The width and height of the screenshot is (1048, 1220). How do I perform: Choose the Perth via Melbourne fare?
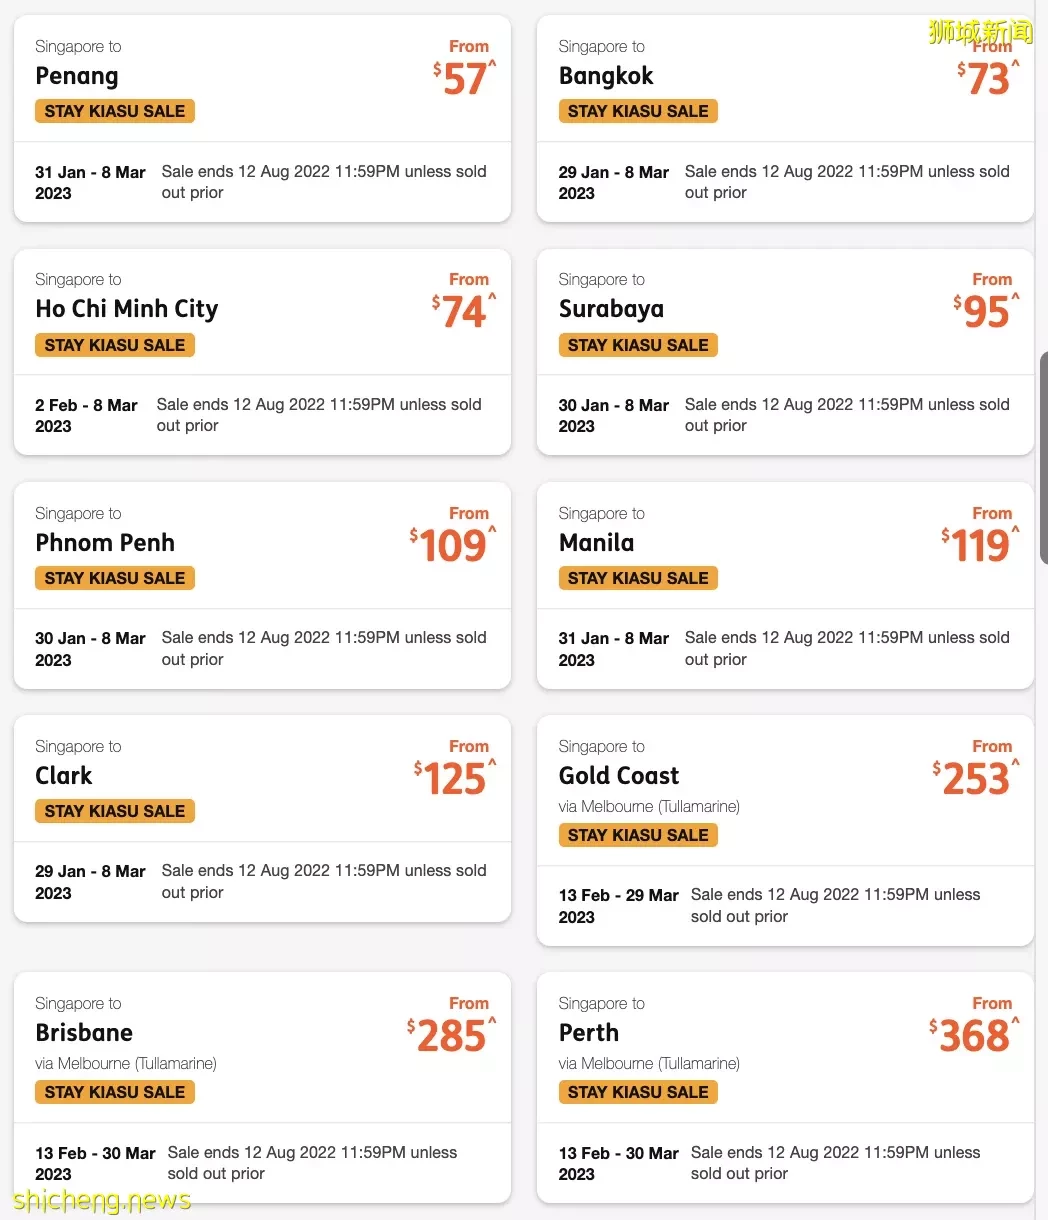(x=785, y=1087)
